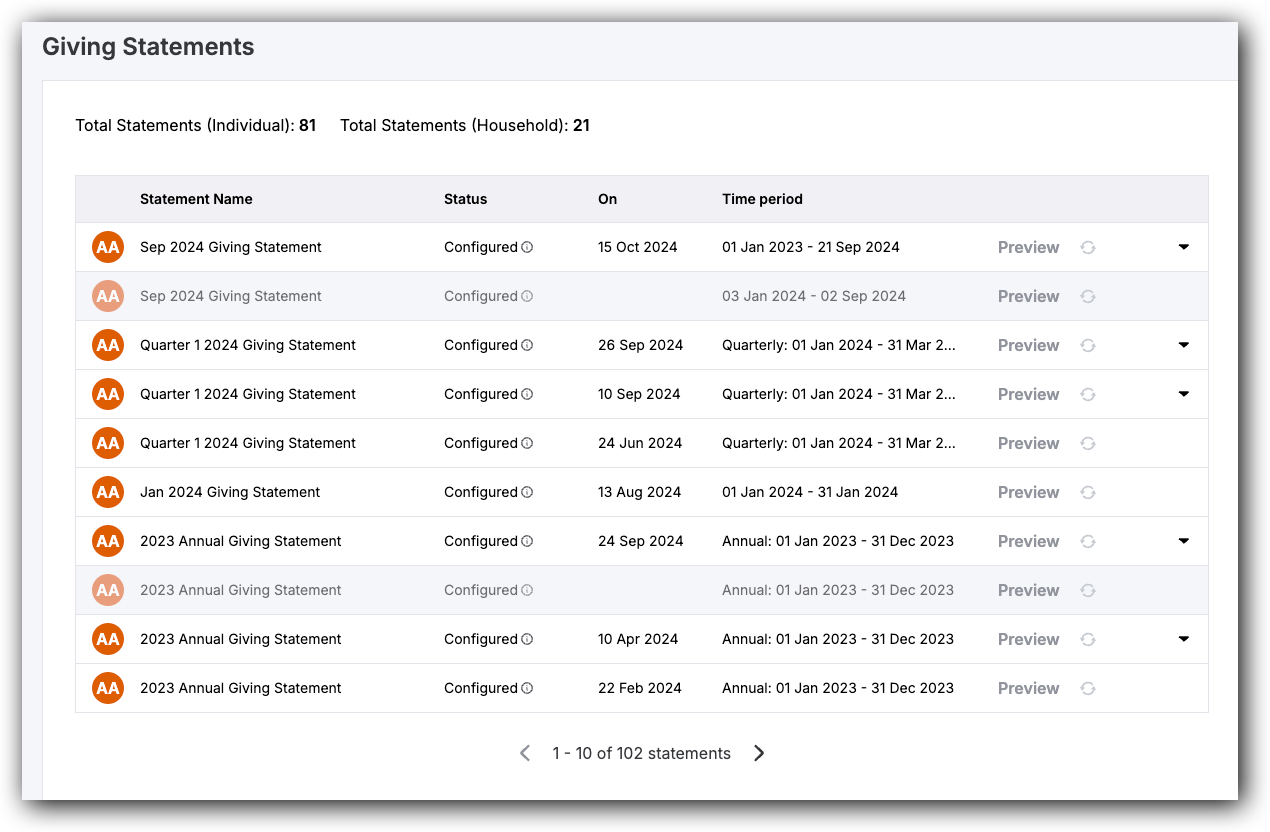
Task: Select the AA avatar on the first Quarter 1 2024 row
Action: pyautogui.click(x=107, y=345)
